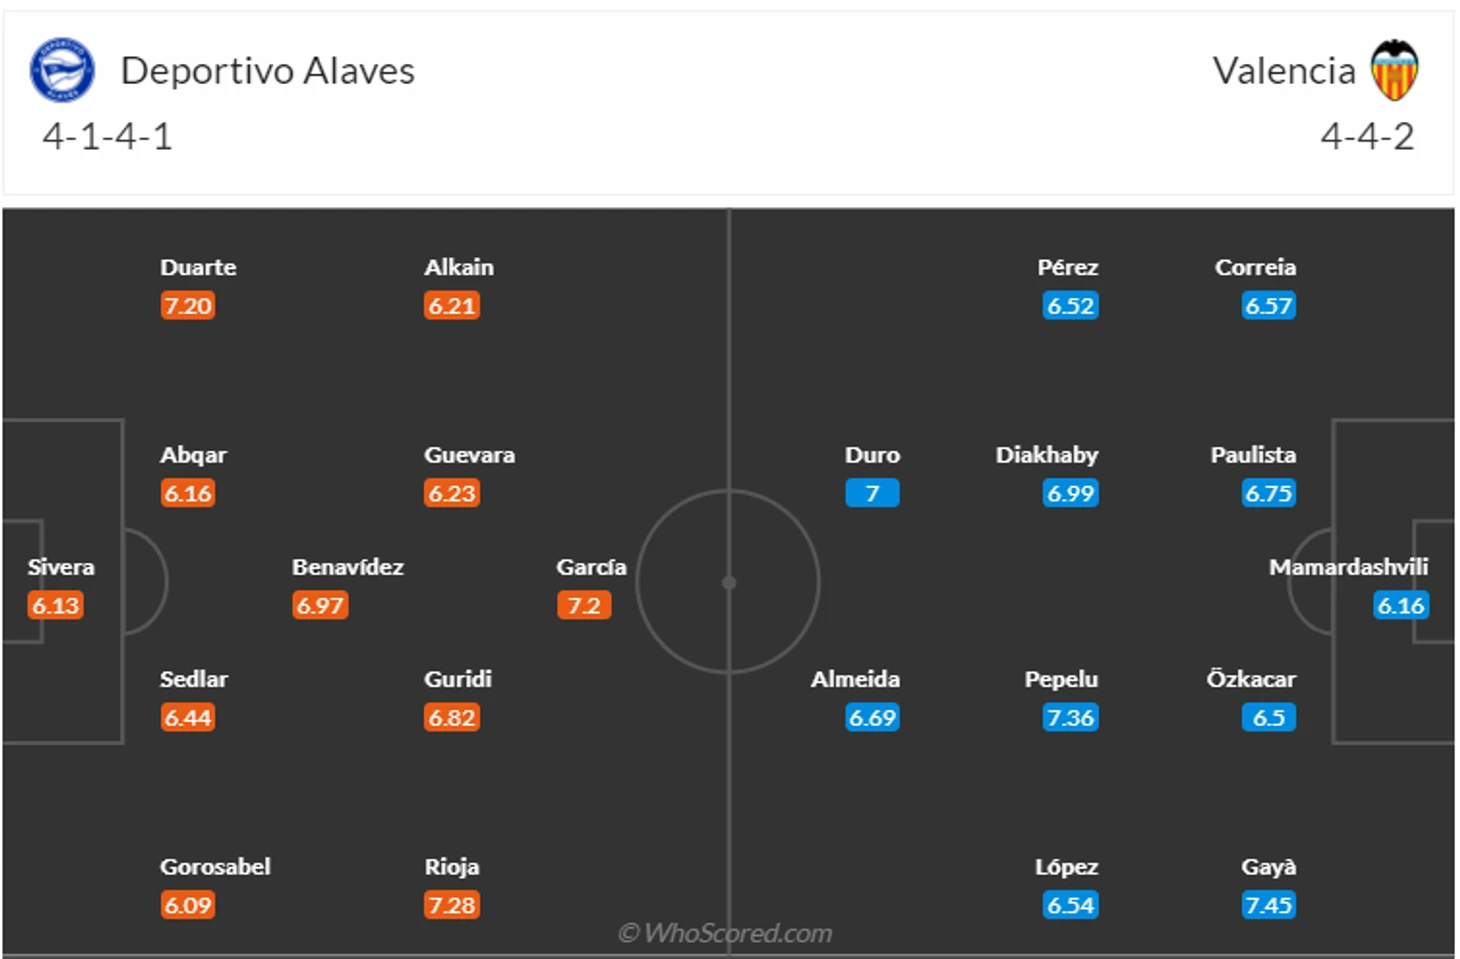Click Mamardashvili's 6.16 rating badge
This screenshot has height=959, width=1460.
point(1401,605)
